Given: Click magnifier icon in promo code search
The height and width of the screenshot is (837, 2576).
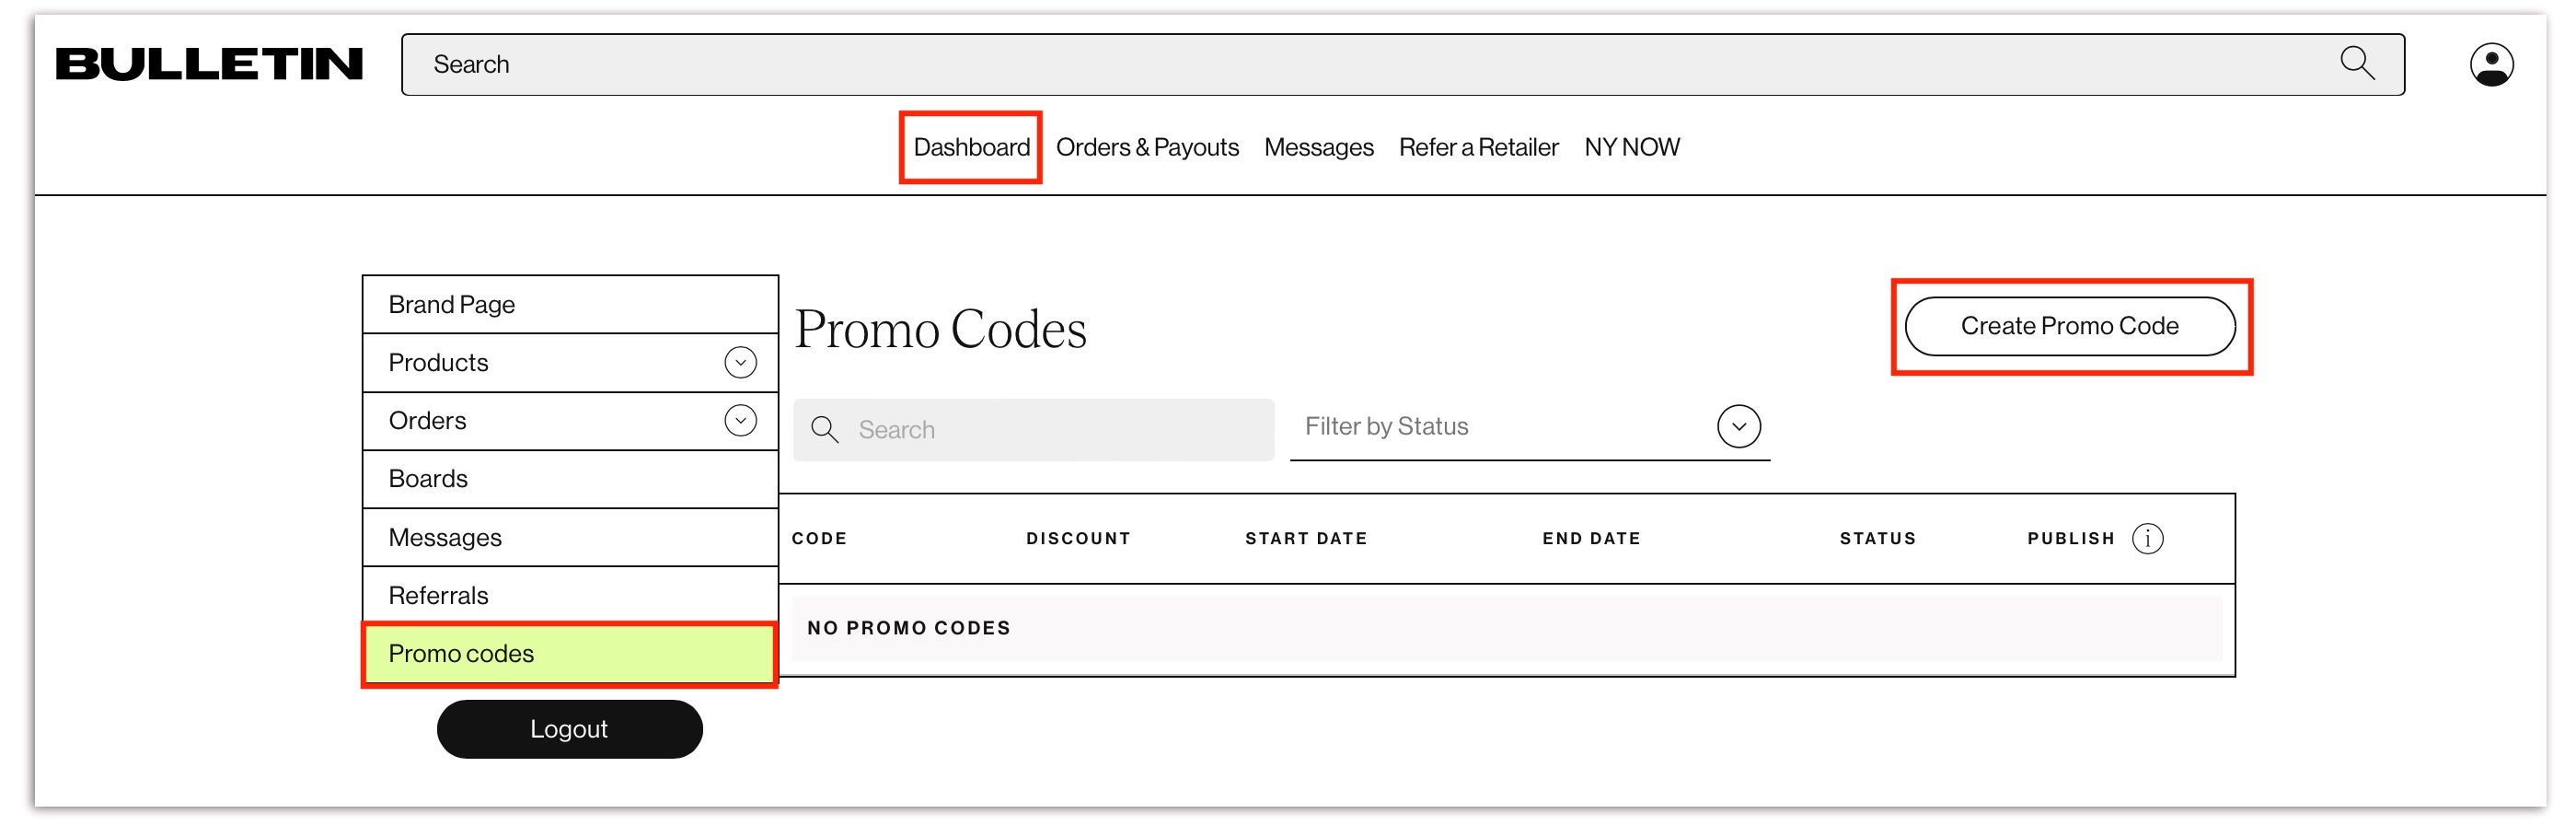Looking at the screenshot, I should [x=824, y=430].
